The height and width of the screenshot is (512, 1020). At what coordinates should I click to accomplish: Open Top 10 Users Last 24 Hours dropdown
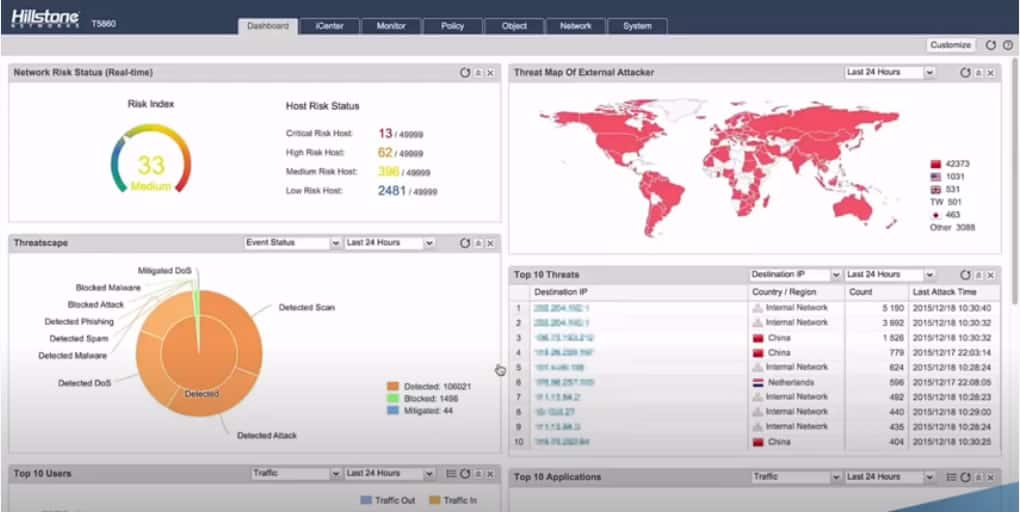[390, 474]
